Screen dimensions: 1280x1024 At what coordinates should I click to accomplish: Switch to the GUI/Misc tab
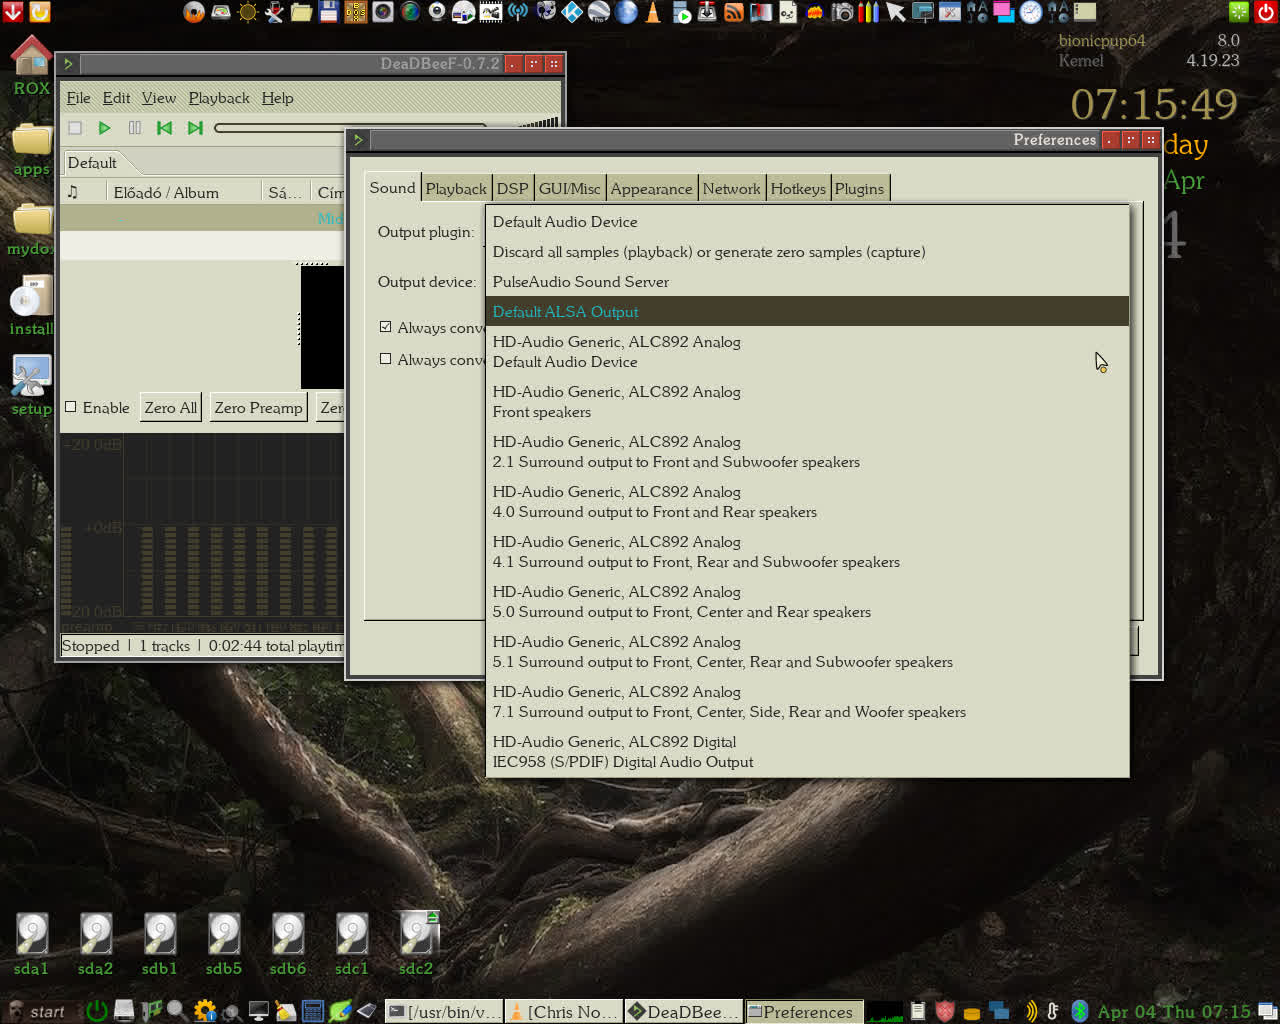click(569, 189)
